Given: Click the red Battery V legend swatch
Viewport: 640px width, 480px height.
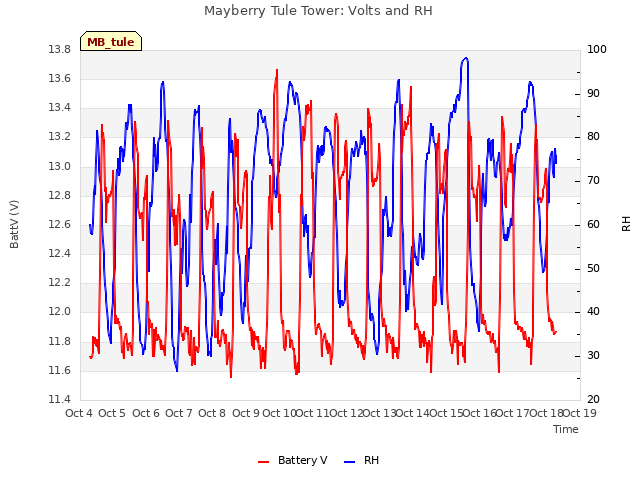Looking at the screenshot, I should [264, 462].
